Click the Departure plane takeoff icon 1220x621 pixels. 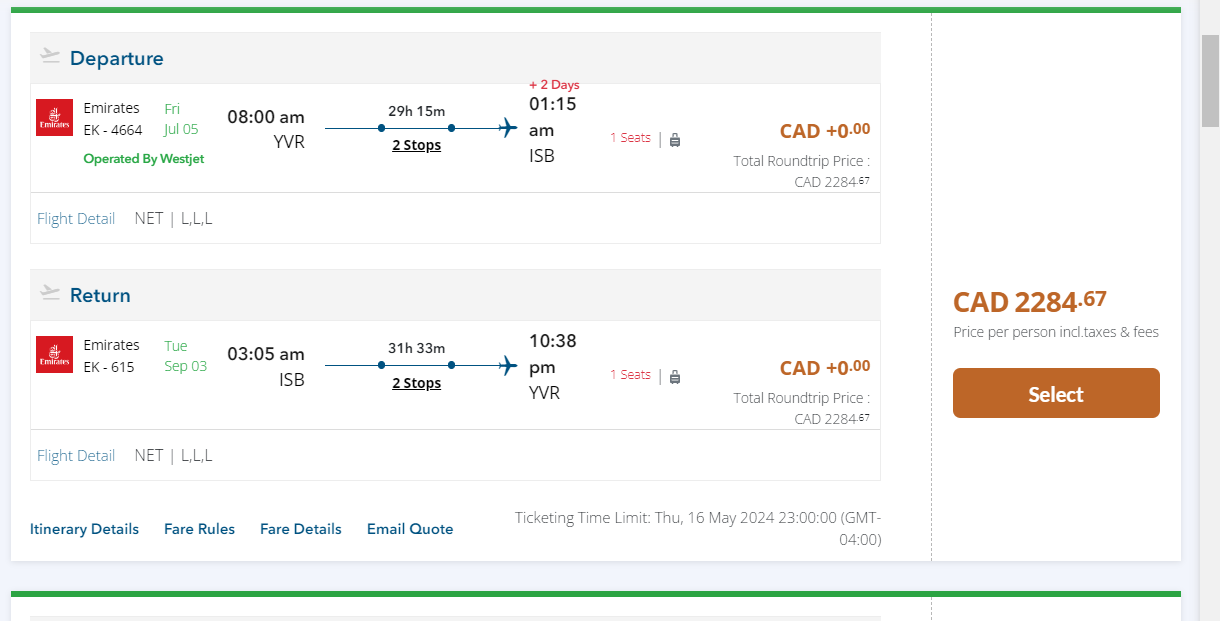(x=50, y=55)
